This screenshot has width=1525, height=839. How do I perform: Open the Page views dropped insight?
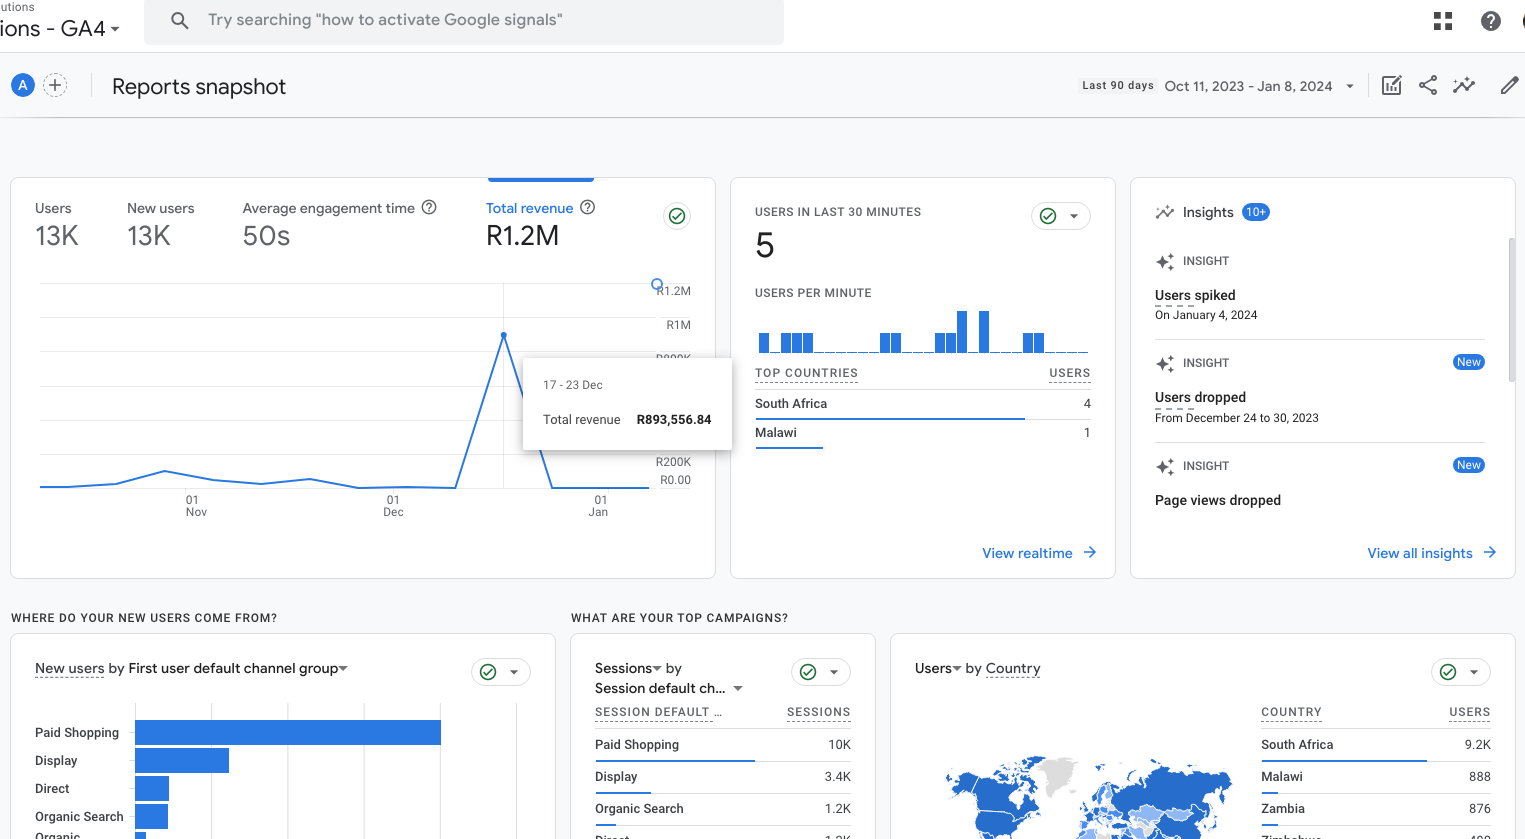pos(1218,500)
